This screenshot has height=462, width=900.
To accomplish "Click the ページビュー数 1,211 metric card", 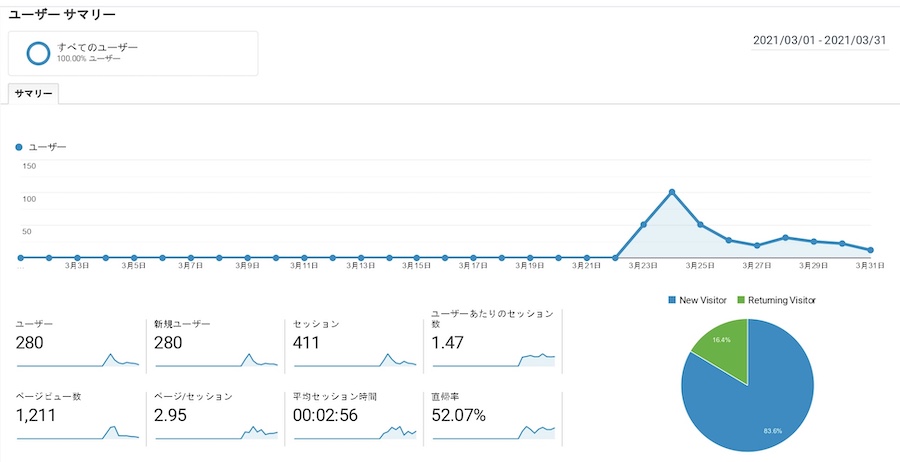I will pos(77,419).
